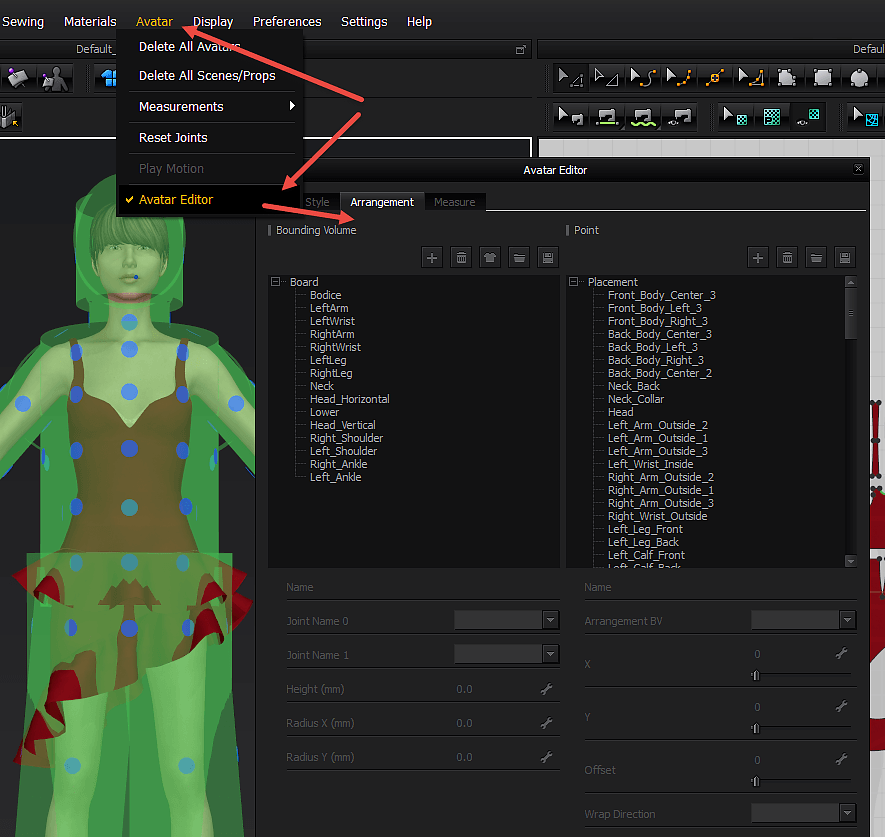Delete the selected Bounding Volume with trash icon
Screen dimensions: 885x837
click(x=461, y=258)
